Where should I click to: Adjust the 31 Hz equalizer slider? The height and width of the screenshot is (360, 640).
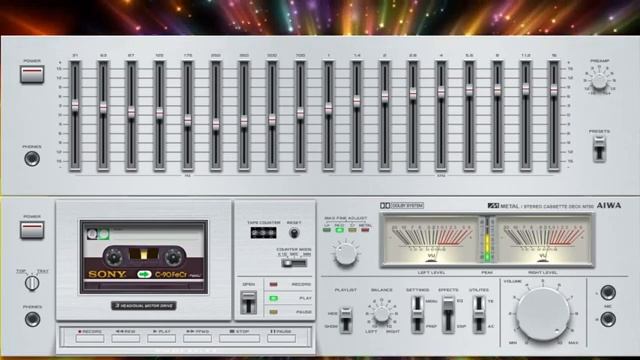[x=75, y=105]
